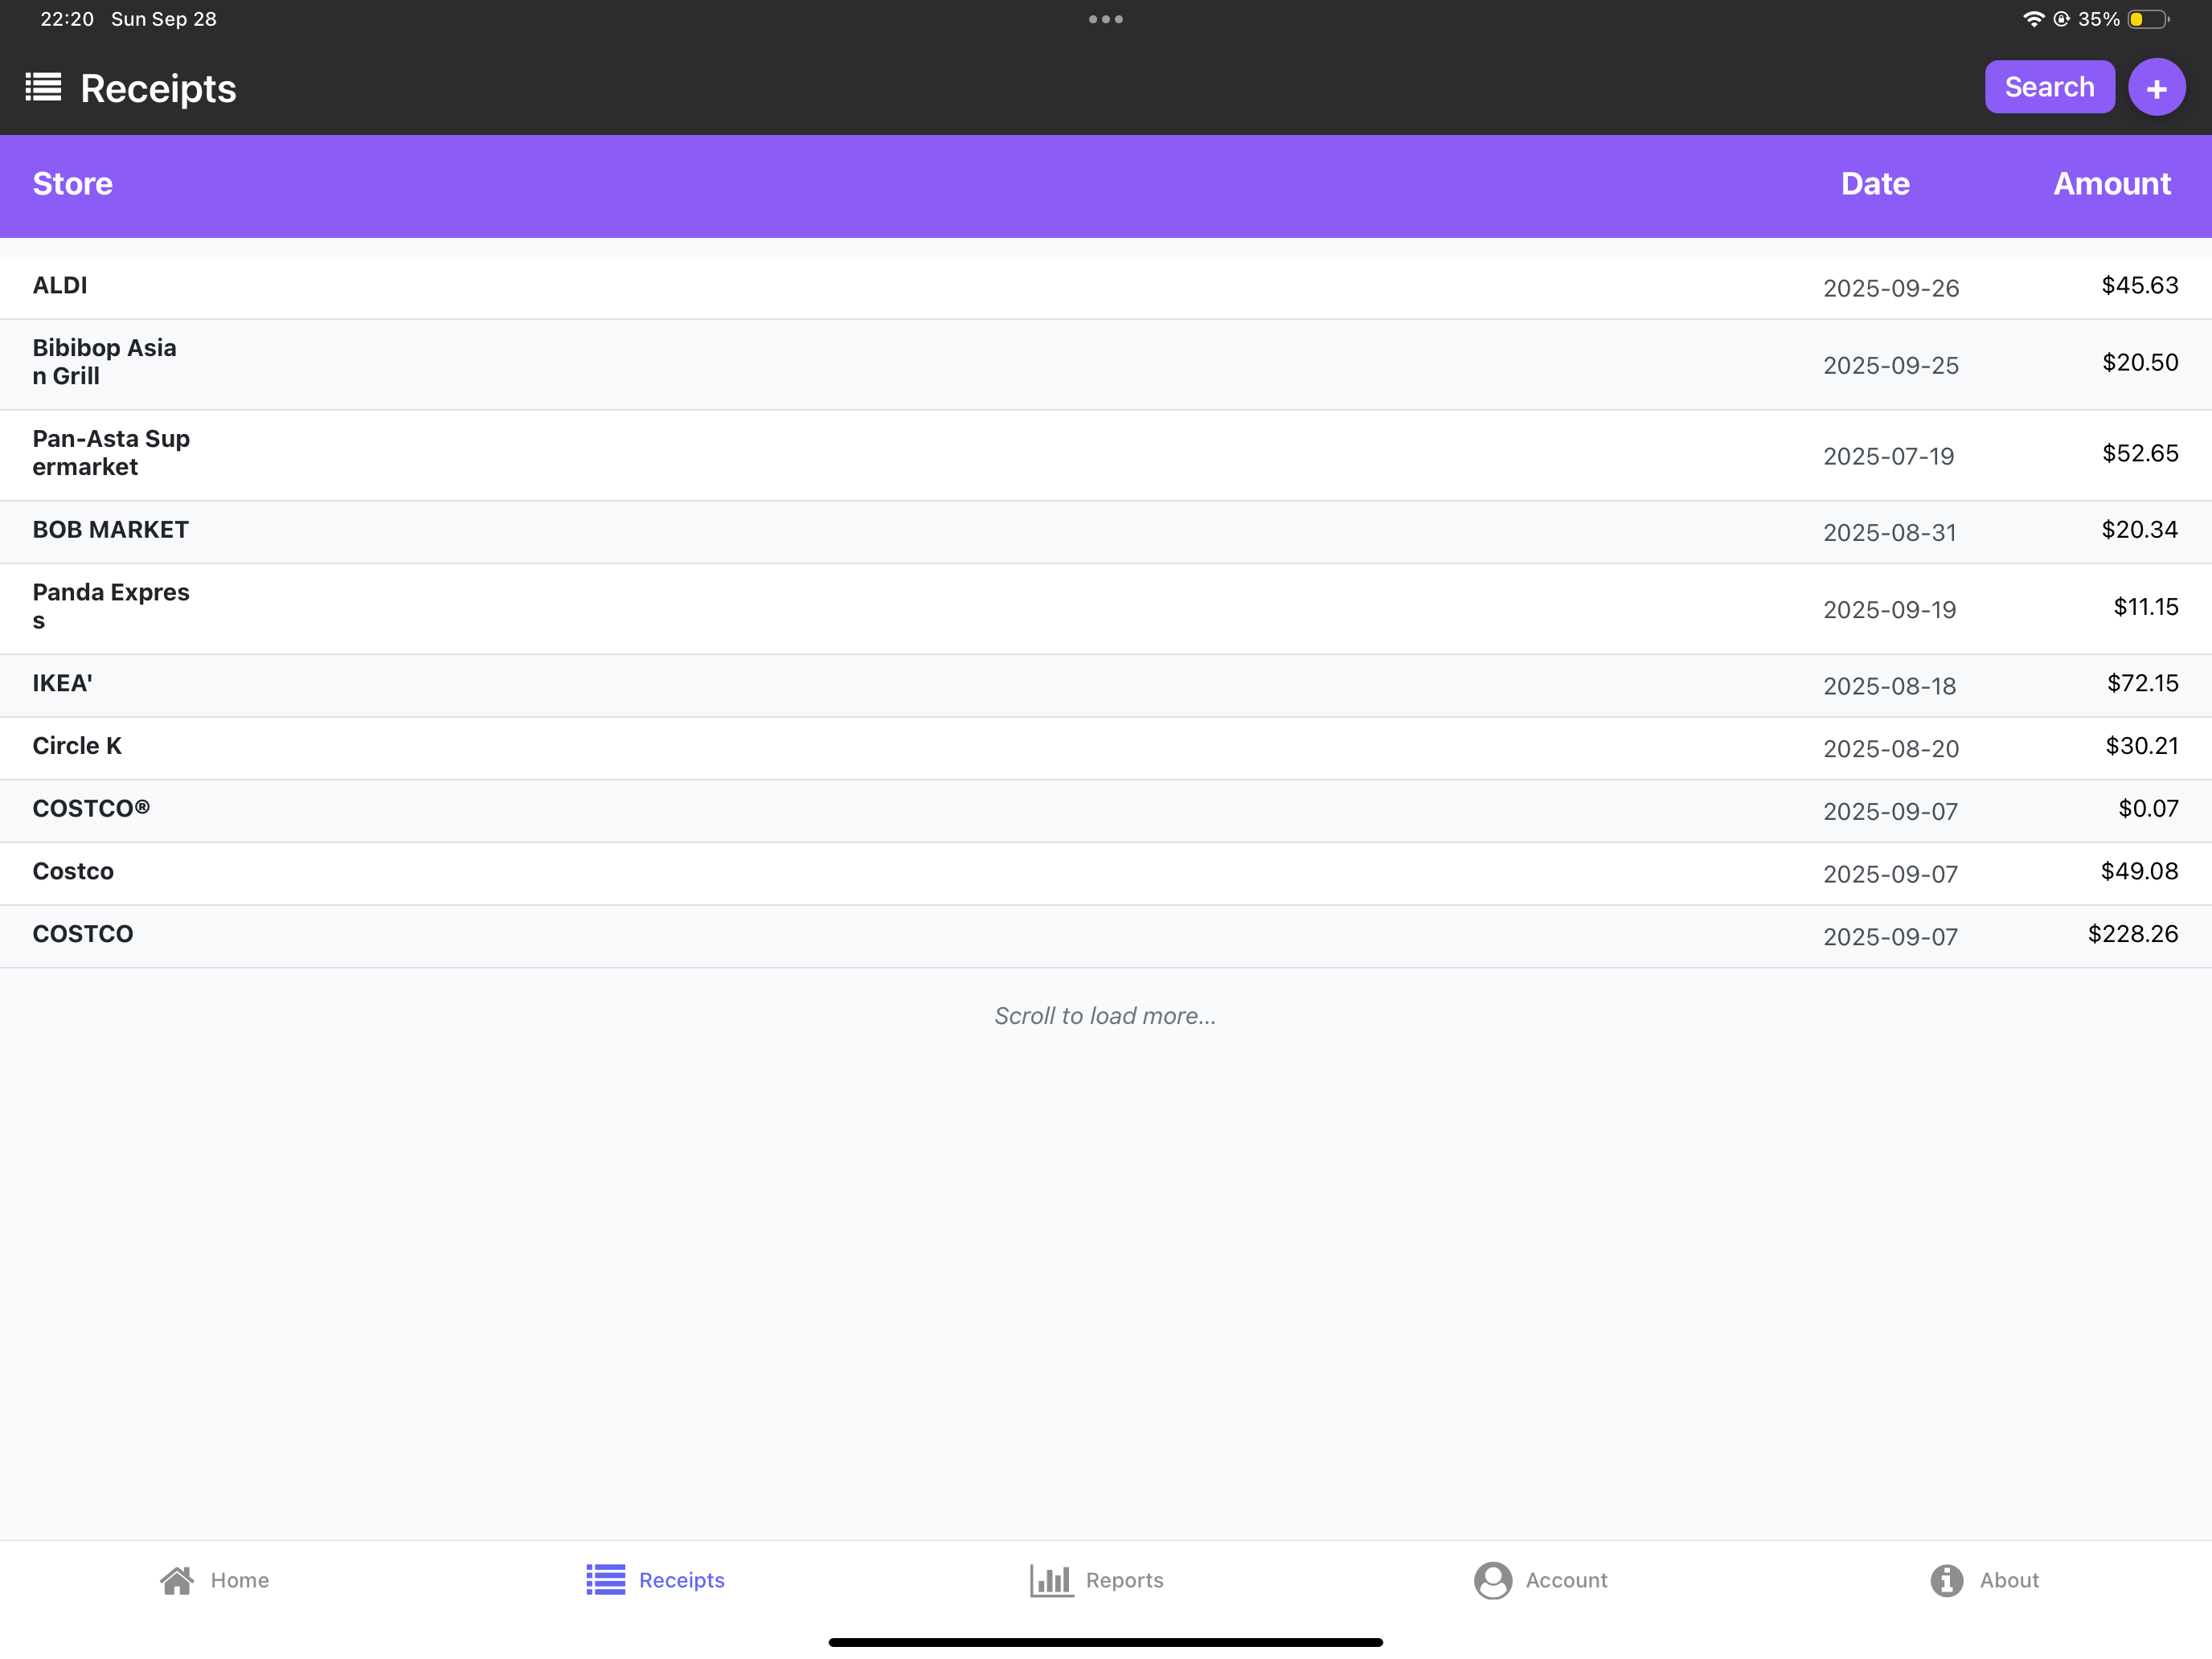The image size is (2212, 1659).
Task: Click the Reports bar chart icon
Action: (1051, 1580)
